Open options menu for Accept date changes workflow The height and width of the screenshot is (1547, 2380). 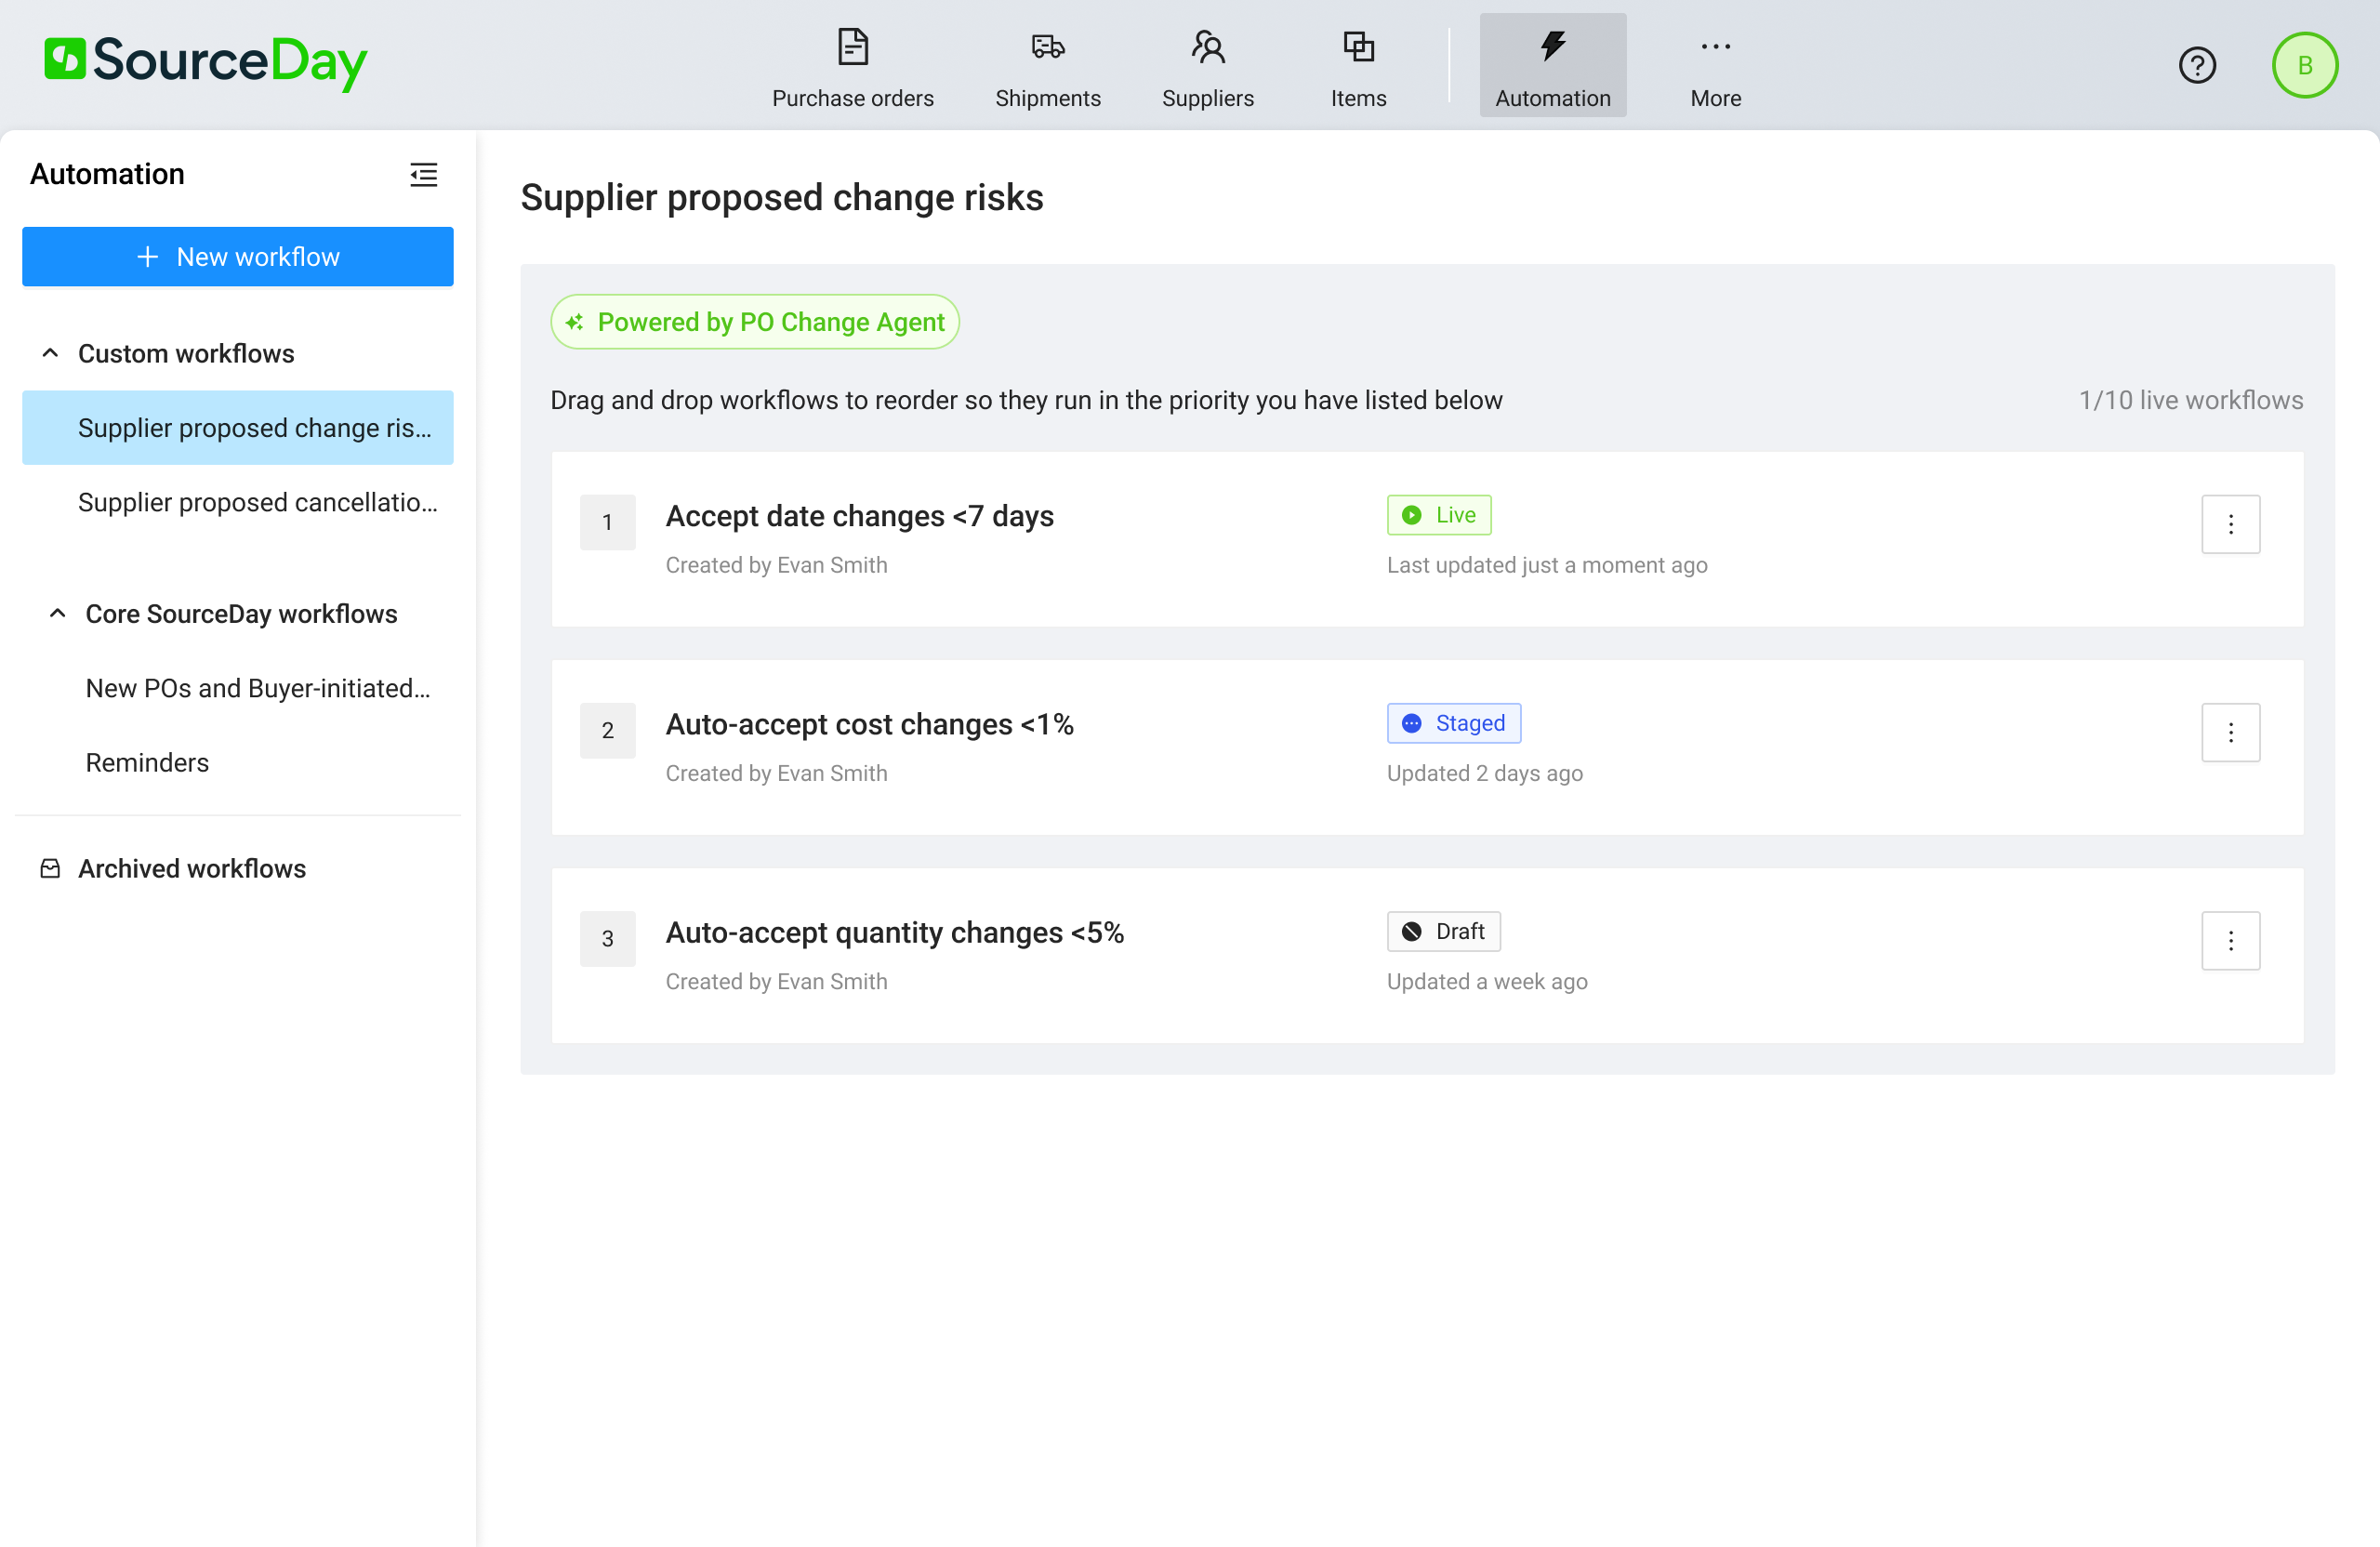point(2230,524)
